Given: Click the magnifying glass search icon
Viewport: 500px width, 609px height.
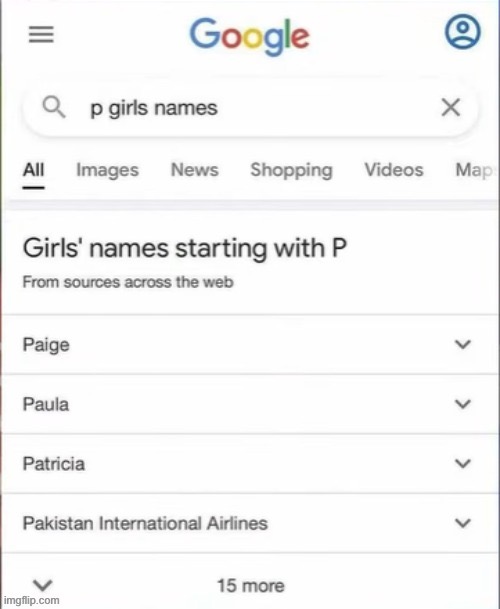Looking at the screenshot, I should click(x=54, y=107).
